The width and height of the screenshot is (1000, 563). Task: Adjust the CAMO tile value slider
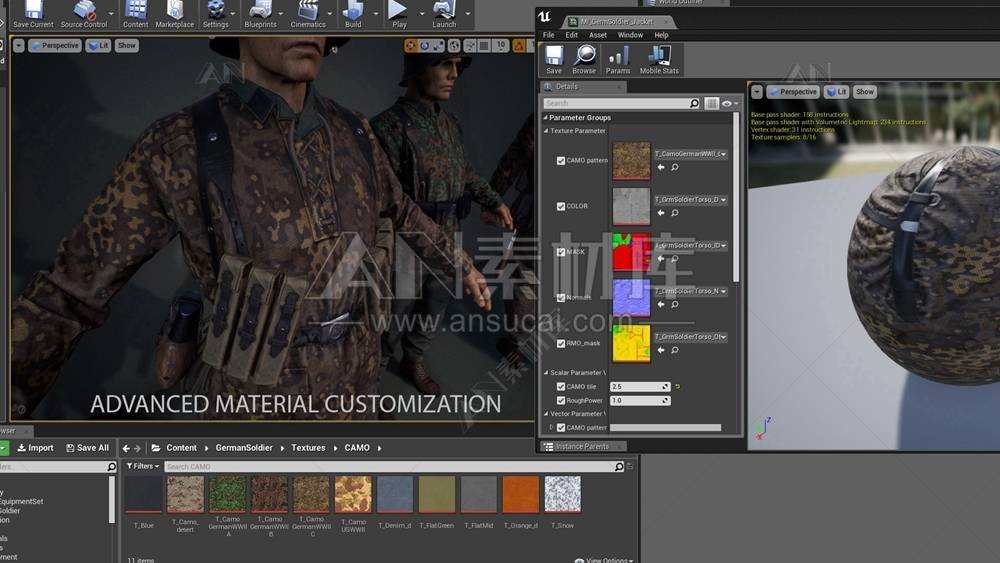[640, 386]
